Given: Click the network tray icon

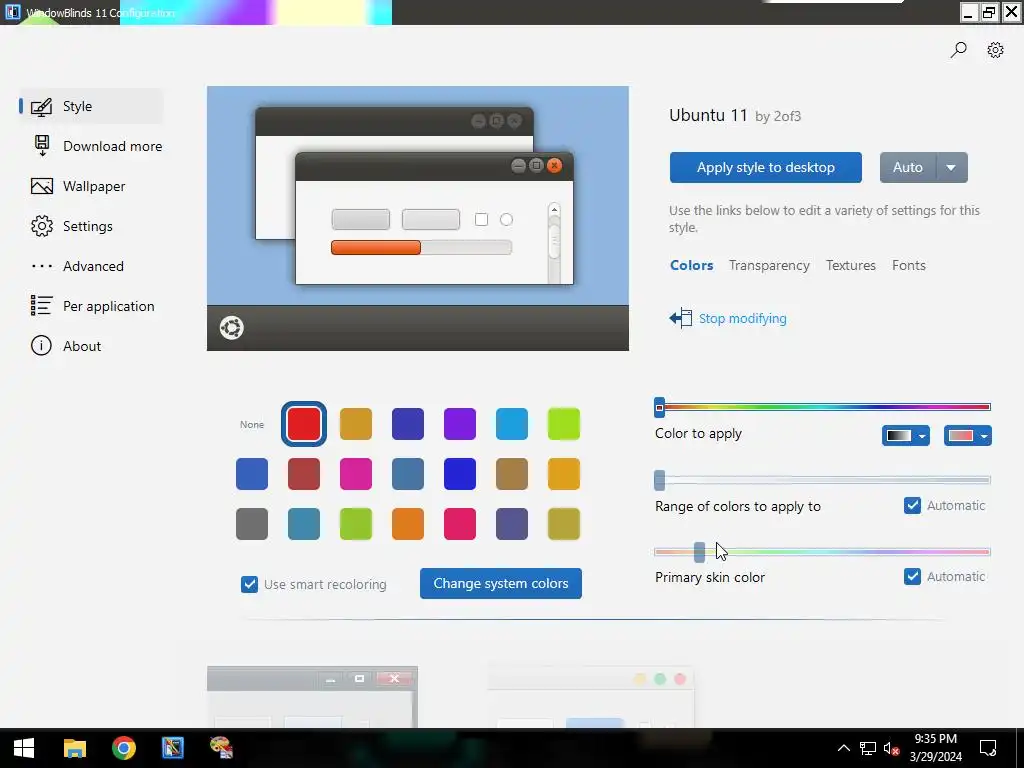Looking at the screenshot, I should 867,748.
